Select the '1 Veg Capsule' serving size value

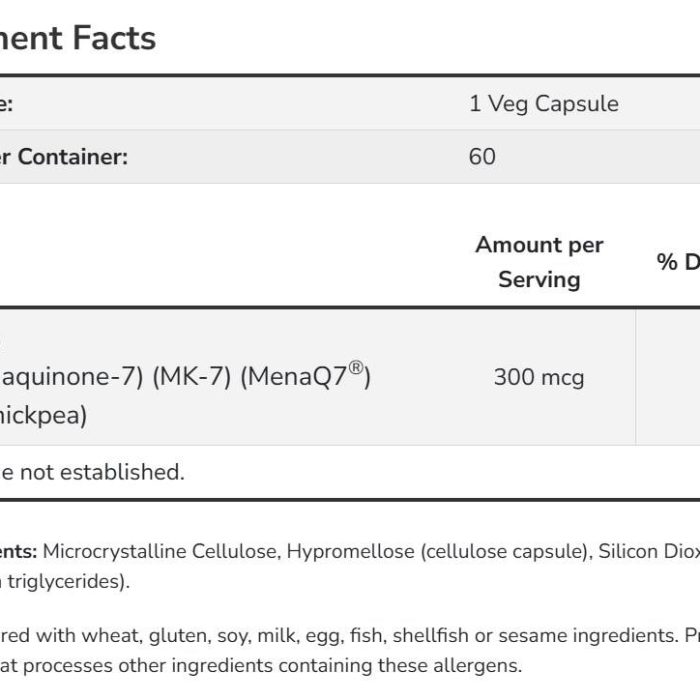click(x=544, y=104)
